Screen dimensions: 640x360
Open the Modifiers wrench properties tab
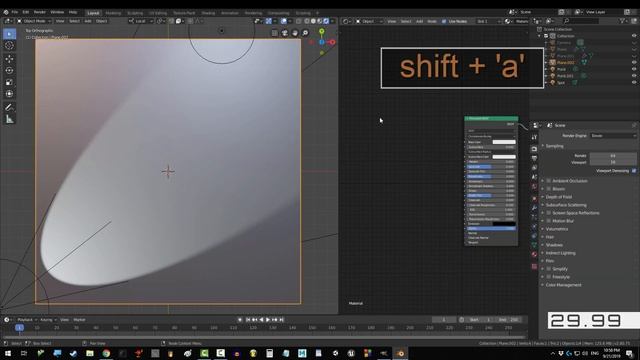pos(534,208)
